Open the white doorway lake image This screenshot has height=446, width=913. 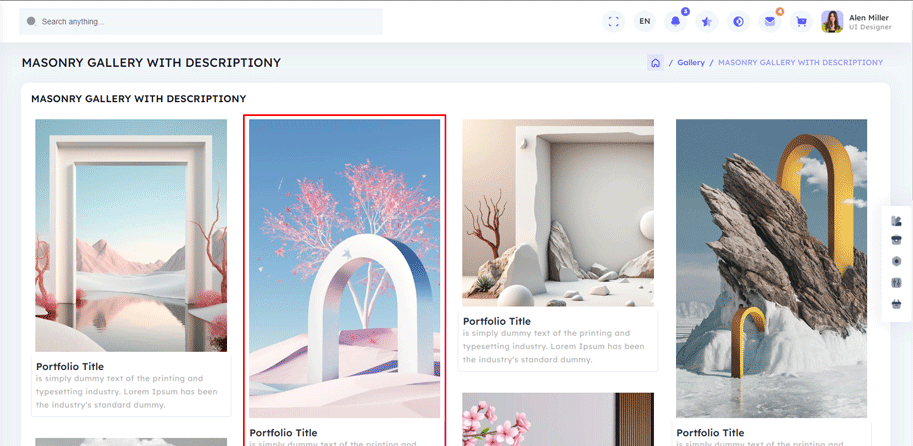[x=131, y=235]
